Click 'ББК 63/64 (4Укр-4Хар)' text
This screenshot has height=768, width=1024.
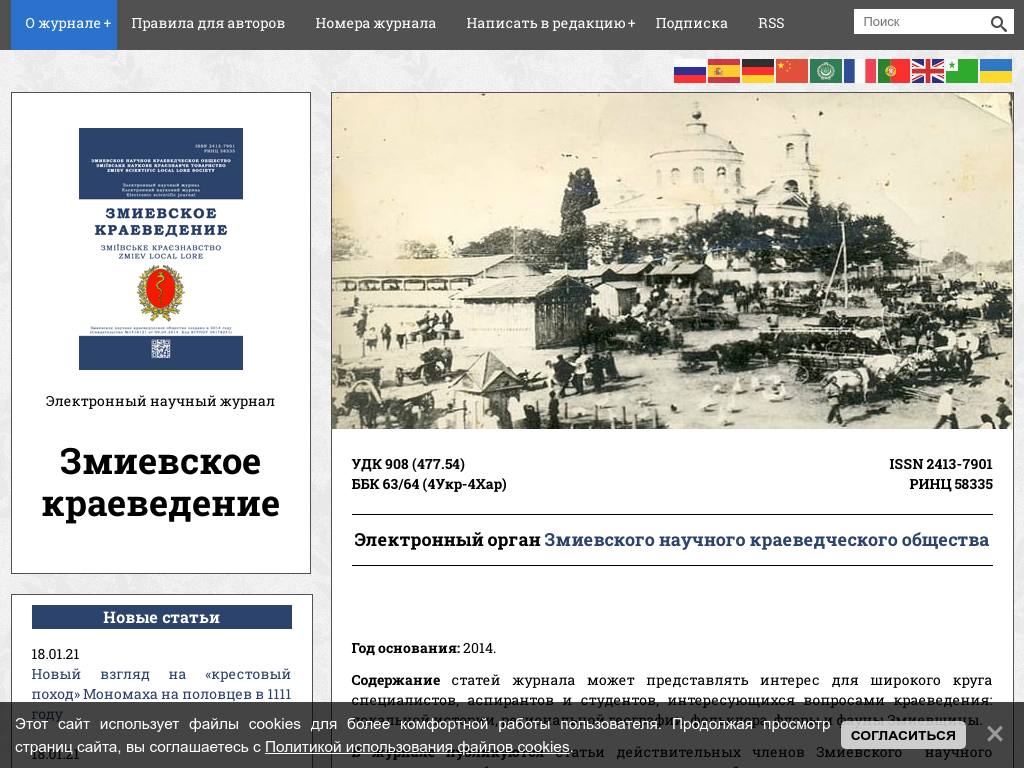click(429, 484)
